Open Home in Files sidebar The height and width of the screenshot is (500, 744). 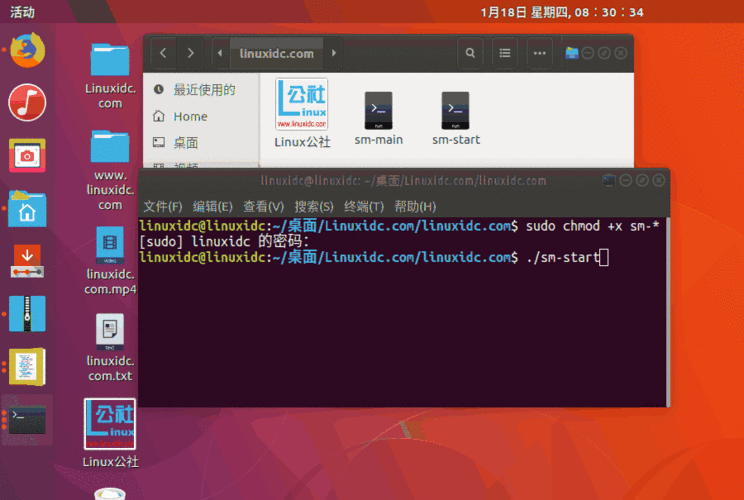202,116
